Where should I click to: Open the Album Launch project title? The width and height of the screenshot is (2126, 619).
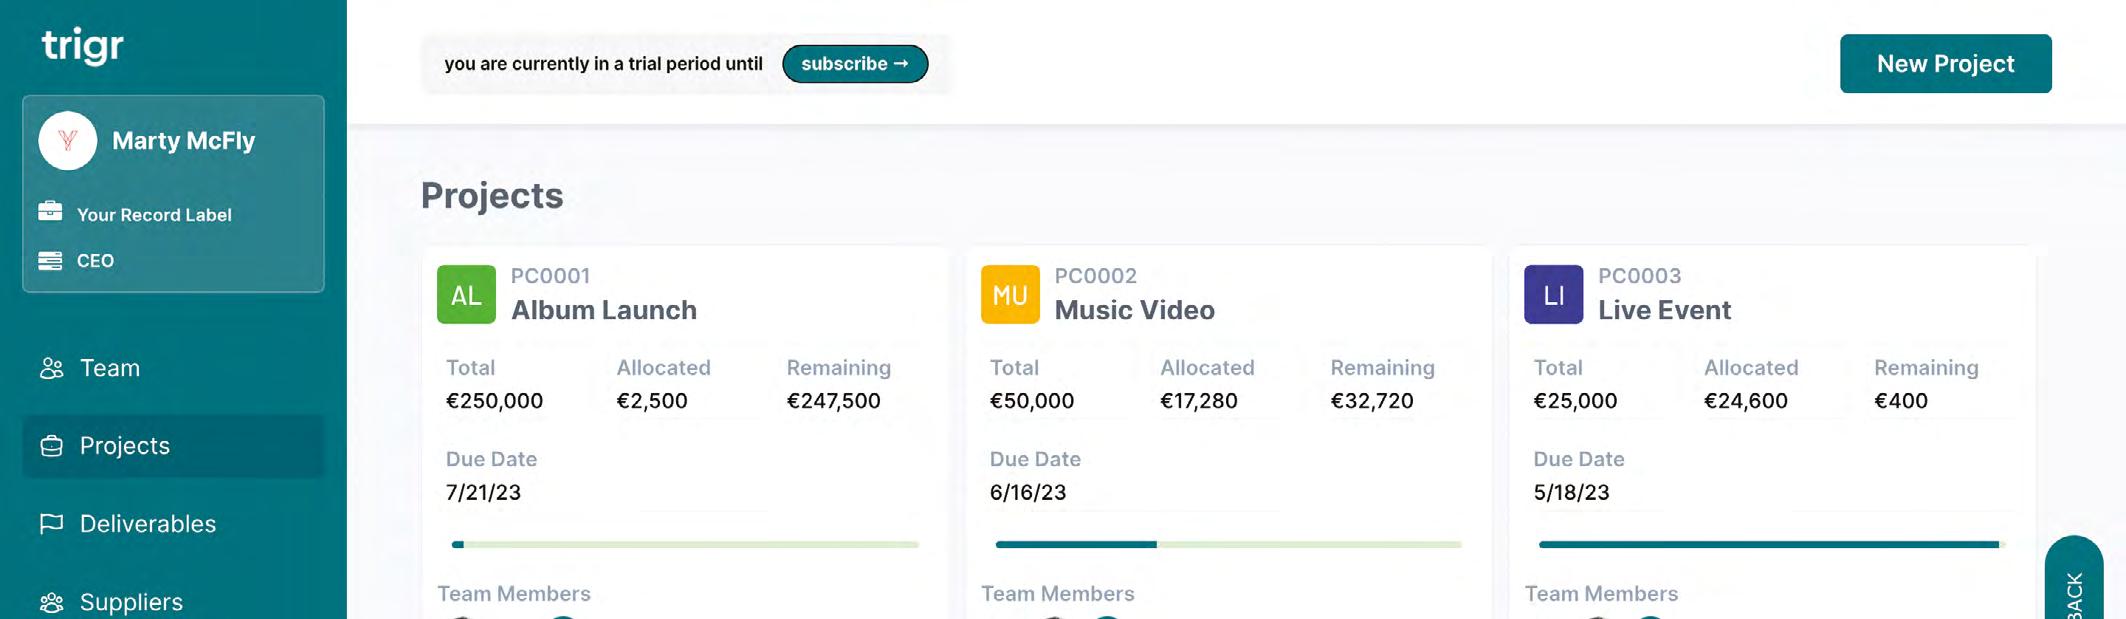[x=604, y=310]
